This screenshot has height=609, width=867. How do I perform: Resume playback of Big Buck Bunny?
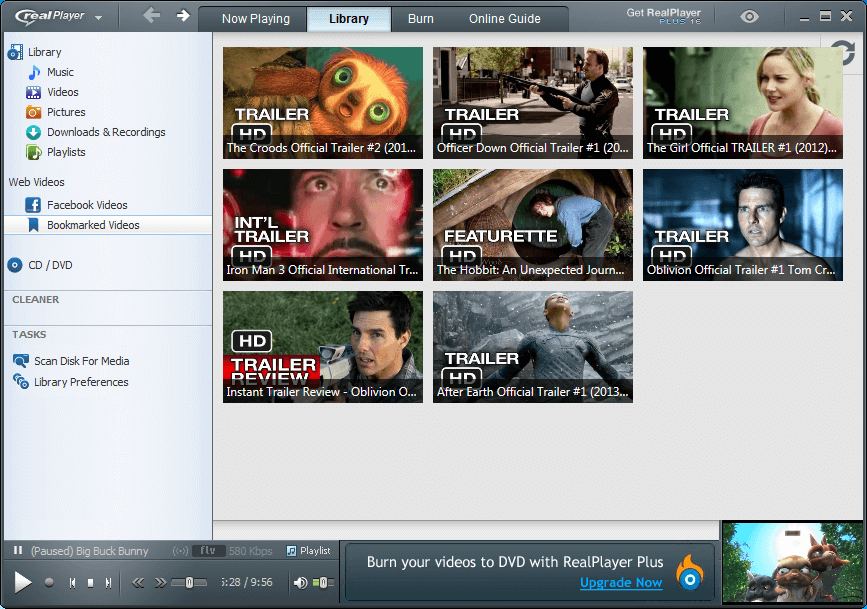[x=22, y=582]
